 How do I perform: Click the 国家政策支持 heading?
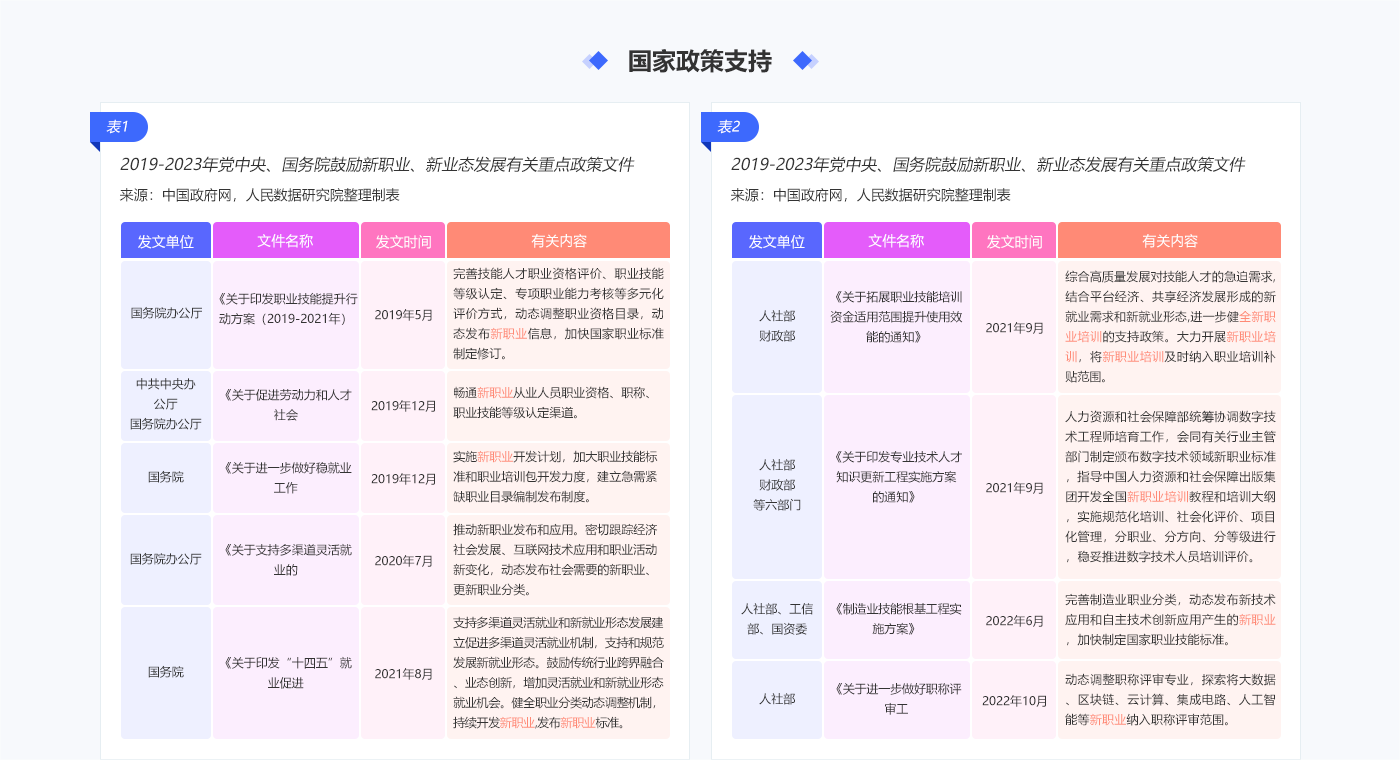699,61
